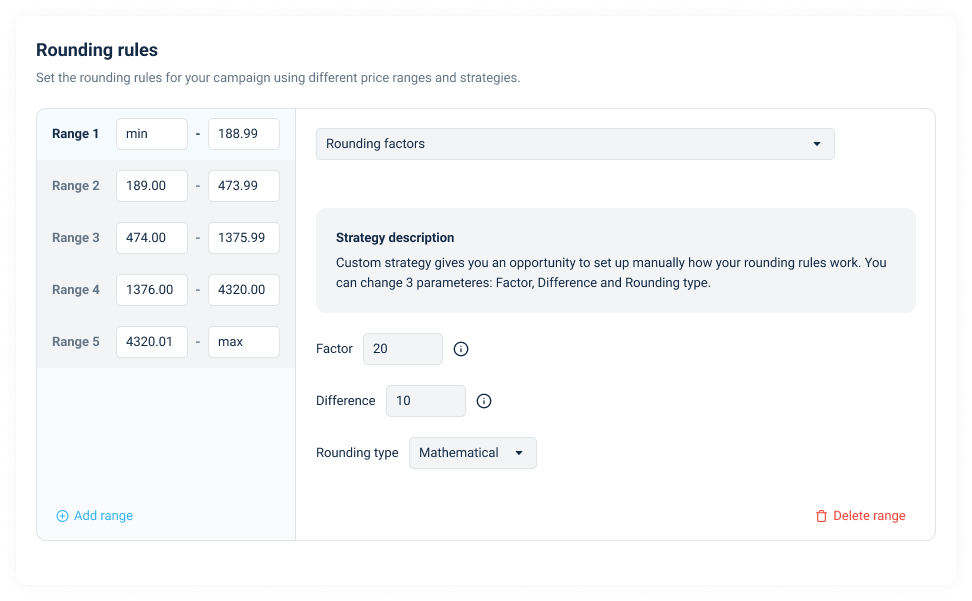Screen dimensions: 972x601
Task: Click the chevron on the Rounding type dropdown
Action: point(520,452)
